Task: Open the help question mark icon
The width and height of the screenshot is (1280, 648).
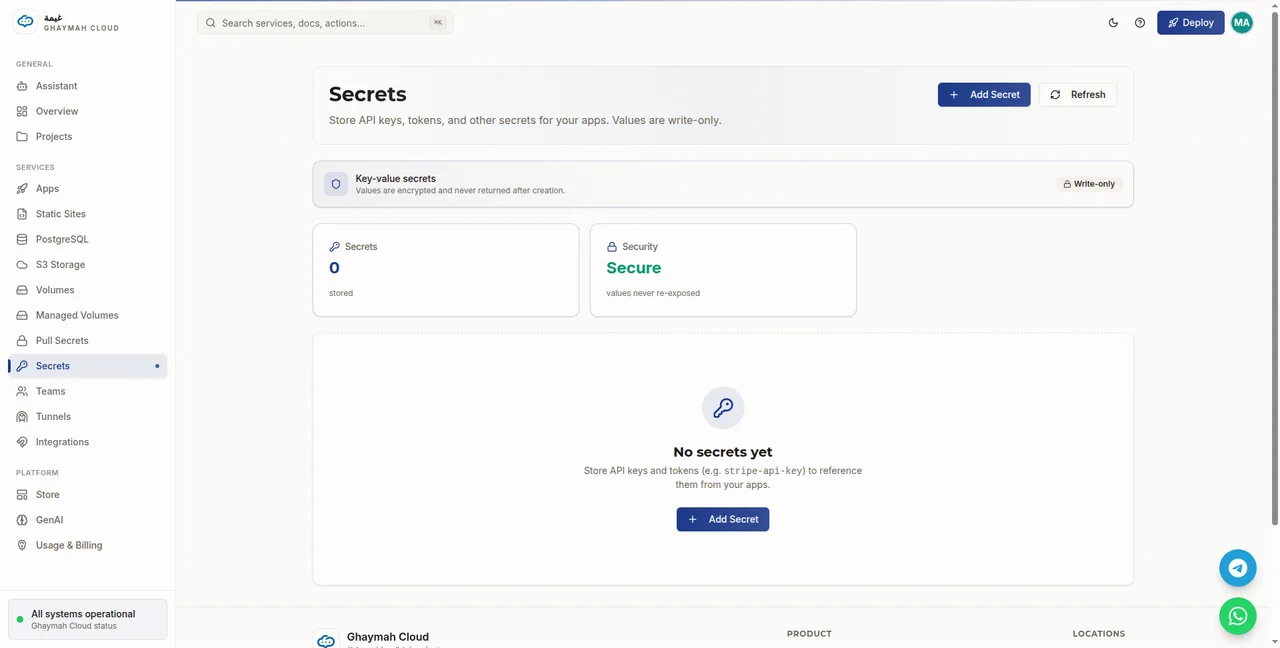Action: coord(1140,23)
